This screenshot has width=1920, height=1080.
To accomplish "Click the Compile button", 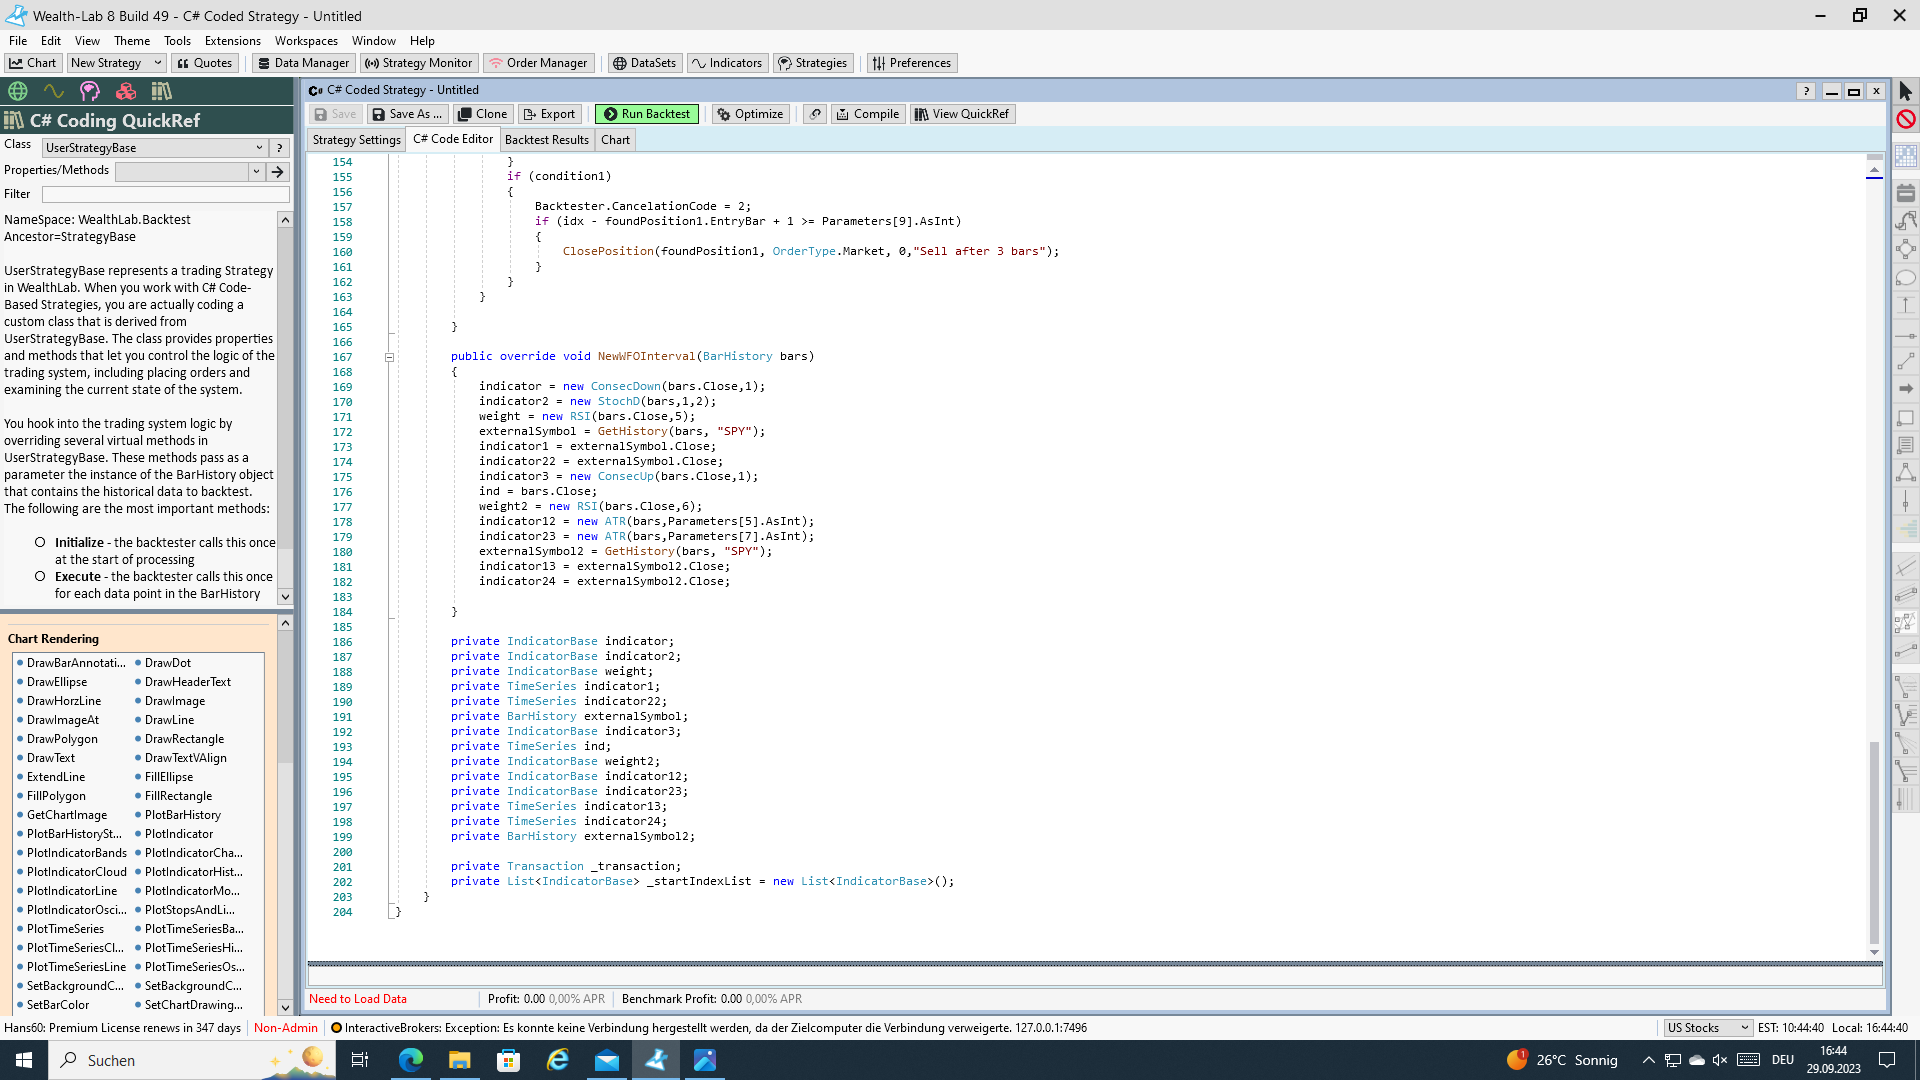I will coord(867,114).
